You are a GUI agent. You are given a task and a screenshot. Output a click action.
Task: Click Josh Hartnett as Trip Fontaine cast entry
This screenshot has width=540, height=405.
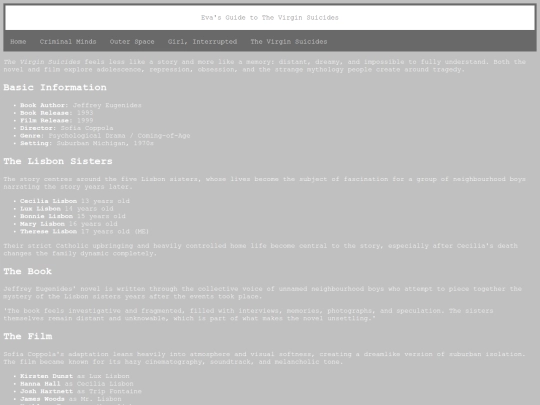tap(81, 391)
